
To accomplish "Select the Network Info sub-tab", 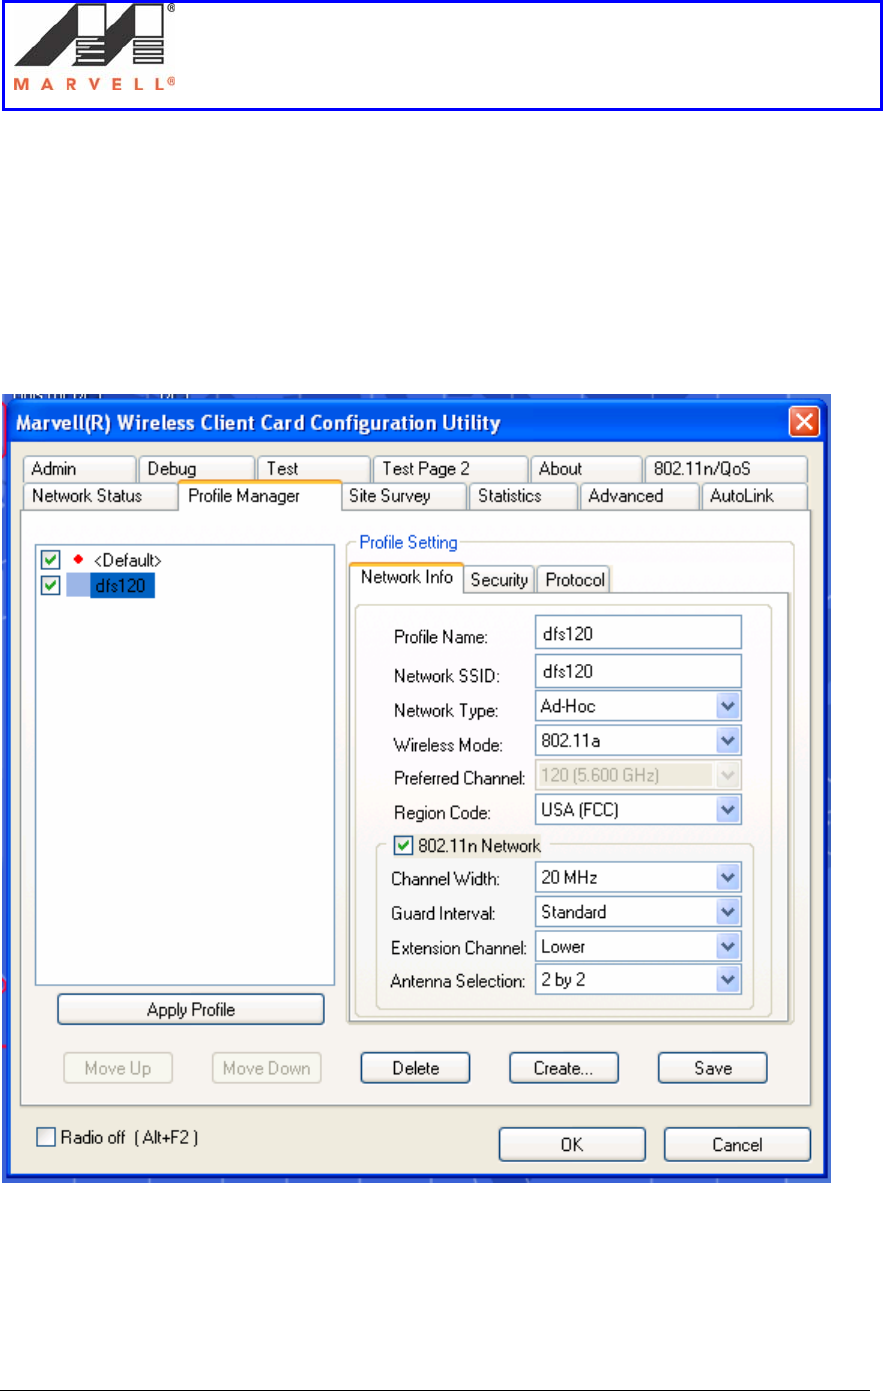I will (406, 578).
